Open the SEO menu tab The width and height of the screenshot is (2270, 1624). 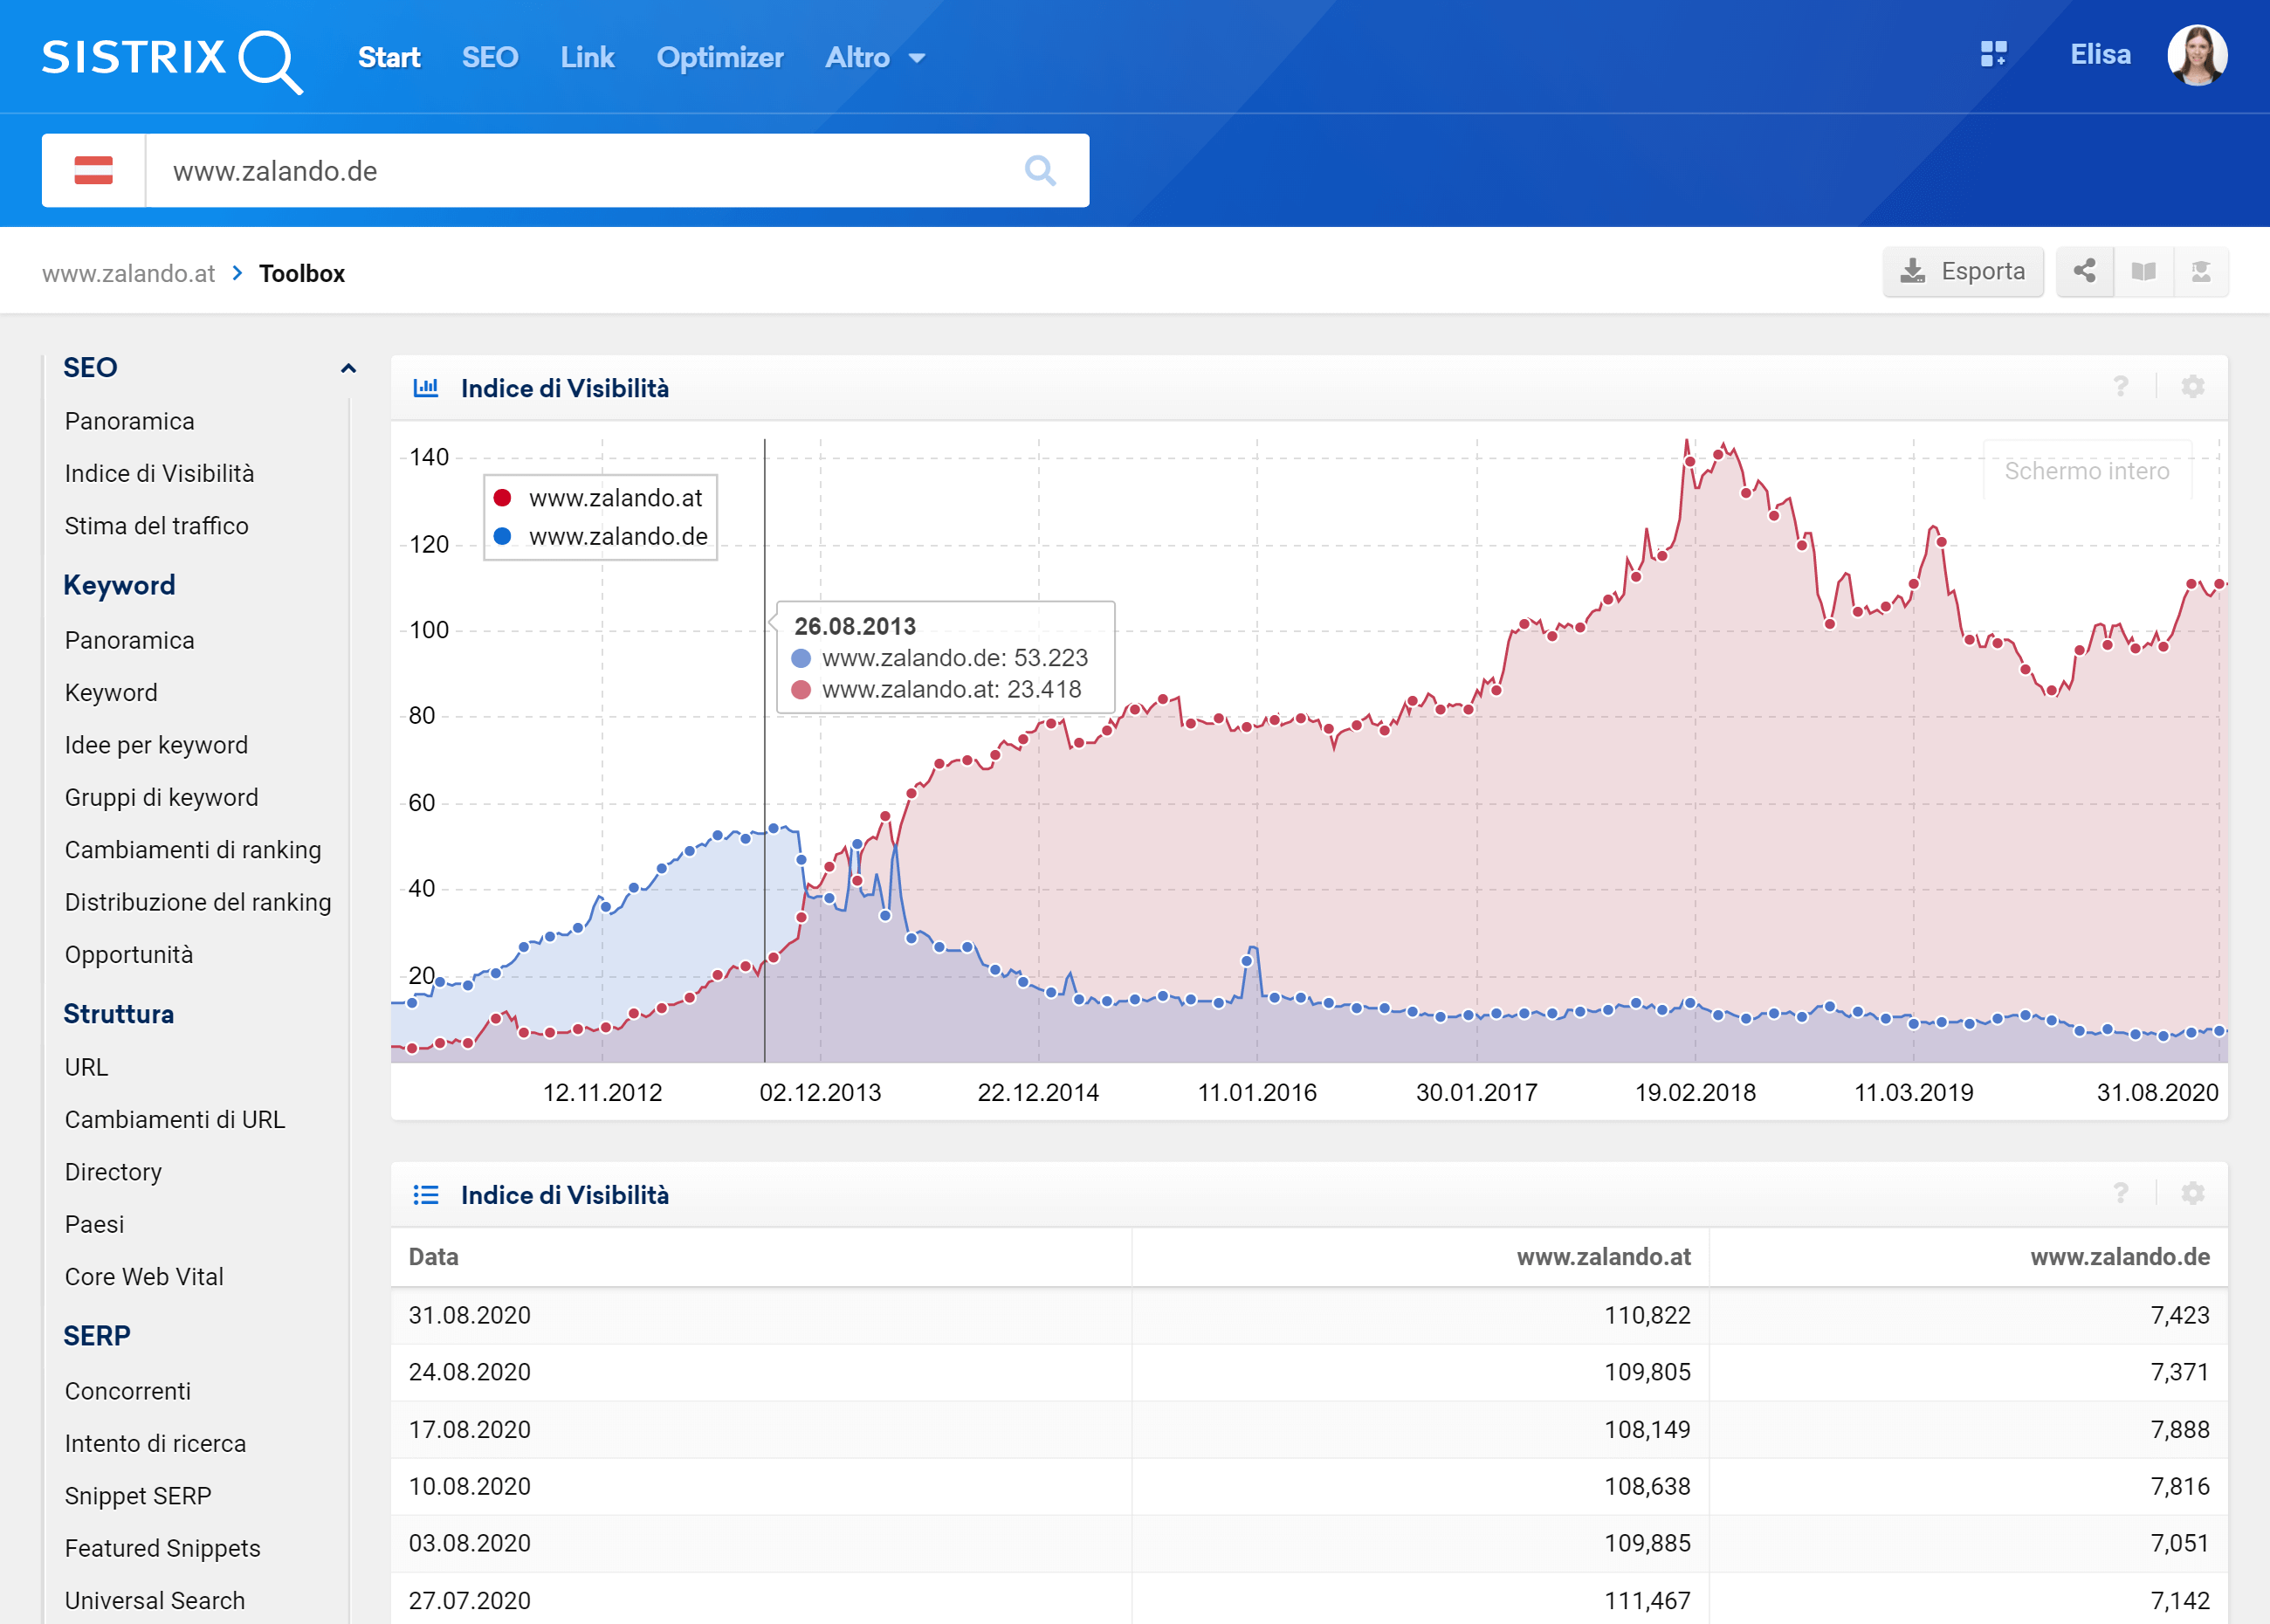point(490,57)
